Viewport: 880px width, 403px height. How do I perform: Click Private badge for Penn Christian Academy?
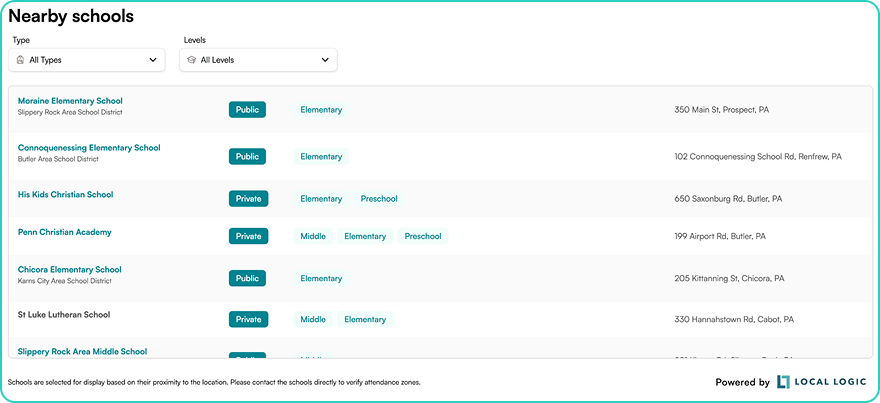249,236
